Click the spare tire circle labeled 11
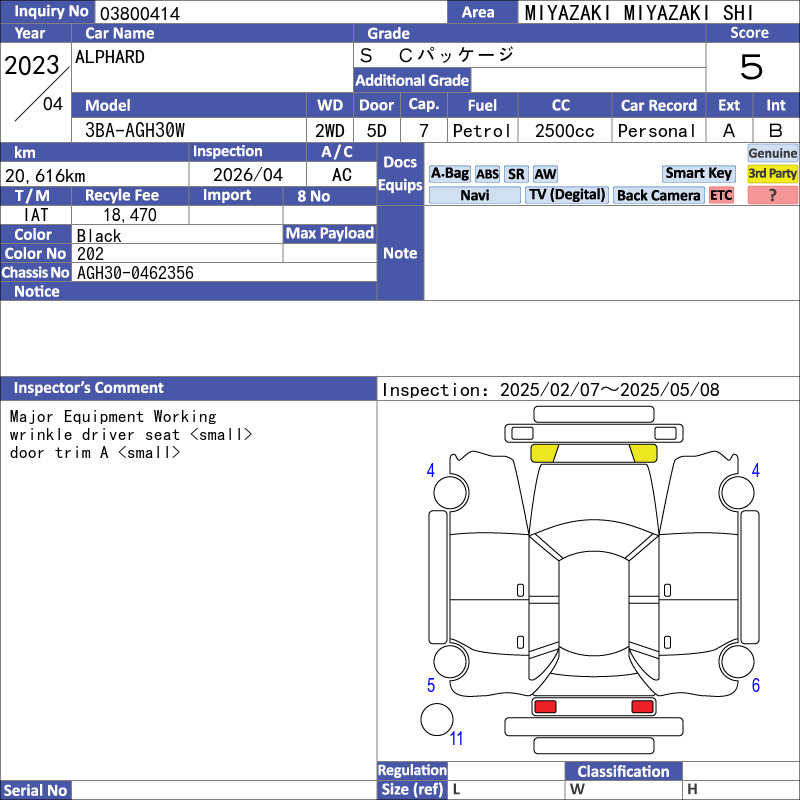The width and height of the screenshot is (800, 800). (x=437, y=720)
